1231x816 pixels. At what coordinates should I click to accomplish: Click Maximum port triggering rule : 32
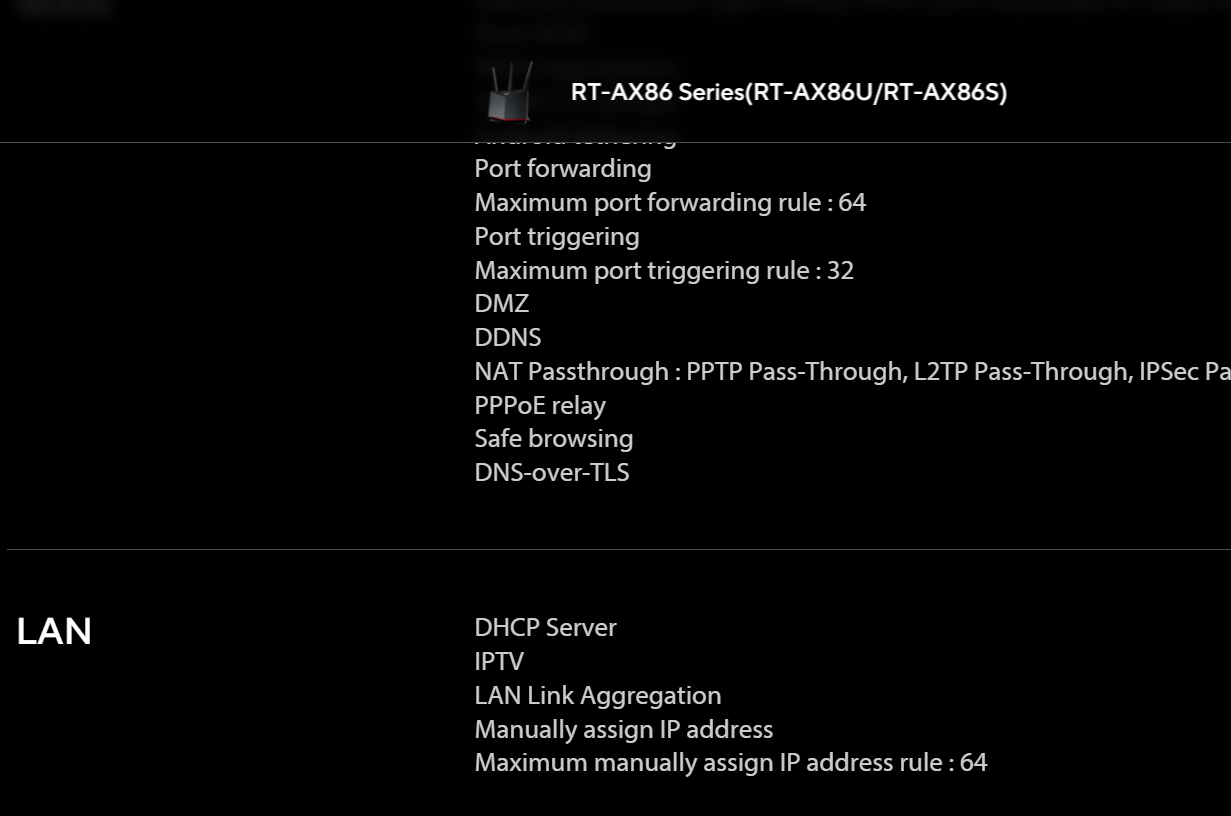(664, 270)
